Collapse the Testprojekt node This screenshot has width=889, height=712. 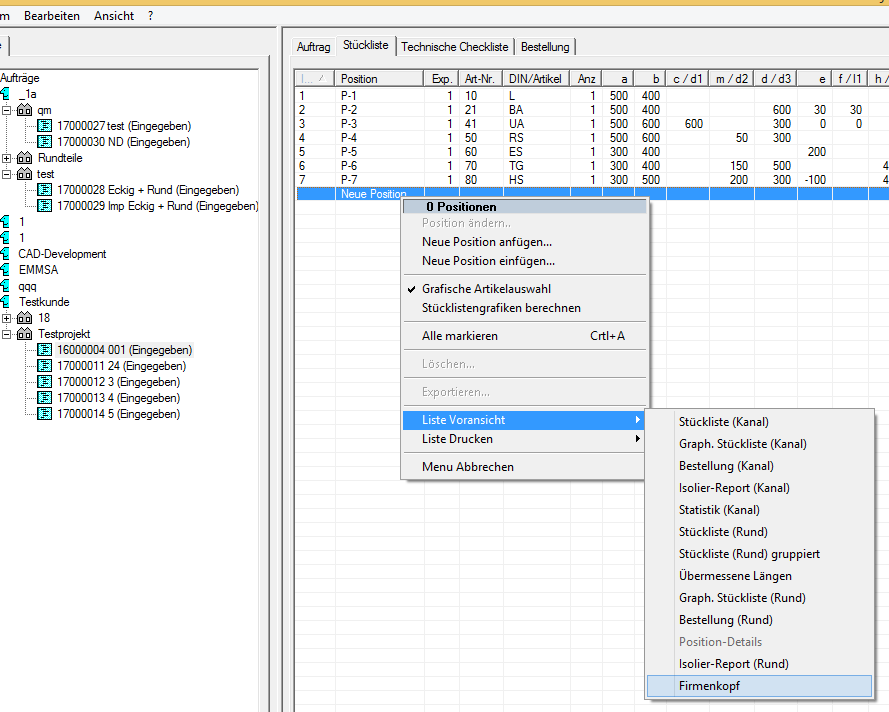6,334
